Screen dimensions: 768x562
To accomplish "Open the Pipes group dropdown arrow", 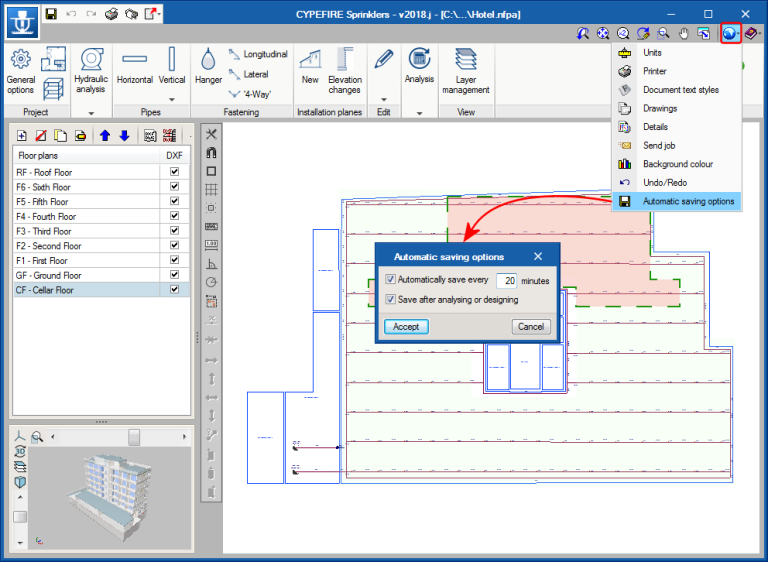I will pos(172,100).
